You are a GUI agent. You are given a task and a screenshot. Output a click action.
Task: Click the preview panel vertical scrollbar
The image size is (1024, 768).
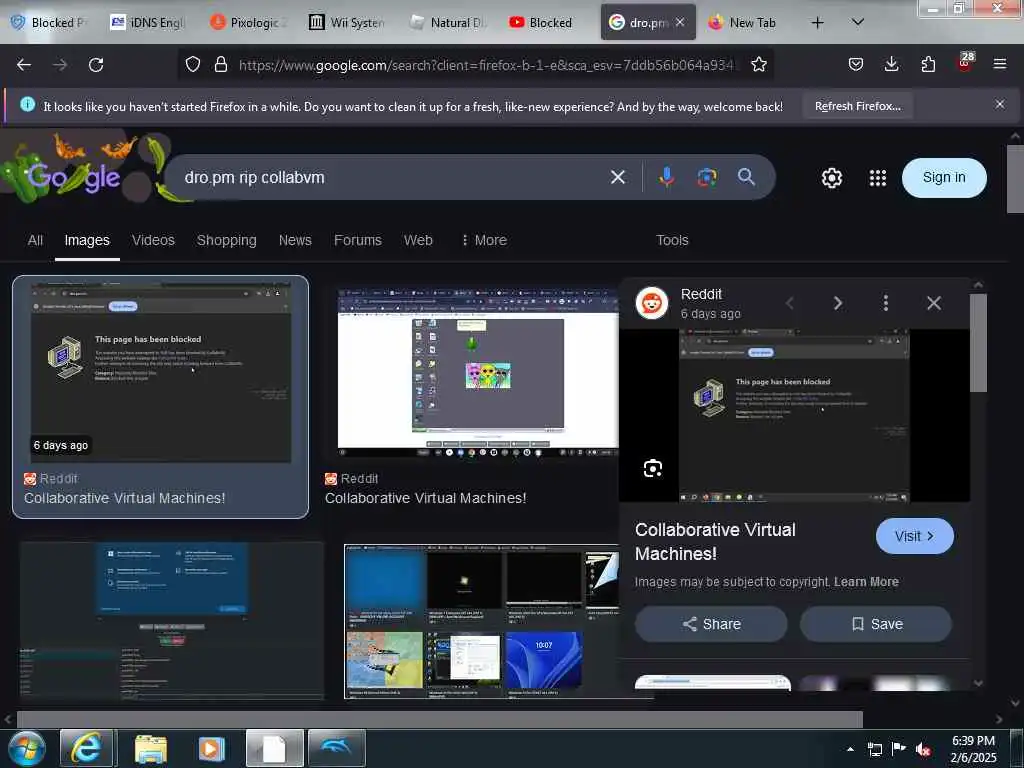tap(978, 343)
